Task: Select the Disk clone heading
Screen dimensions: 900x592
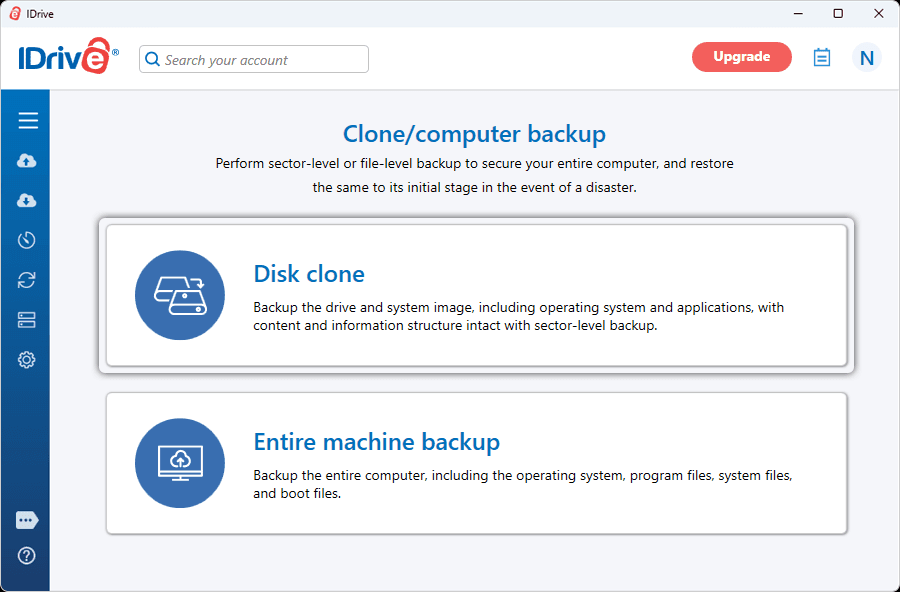Action: click(309, 274)
